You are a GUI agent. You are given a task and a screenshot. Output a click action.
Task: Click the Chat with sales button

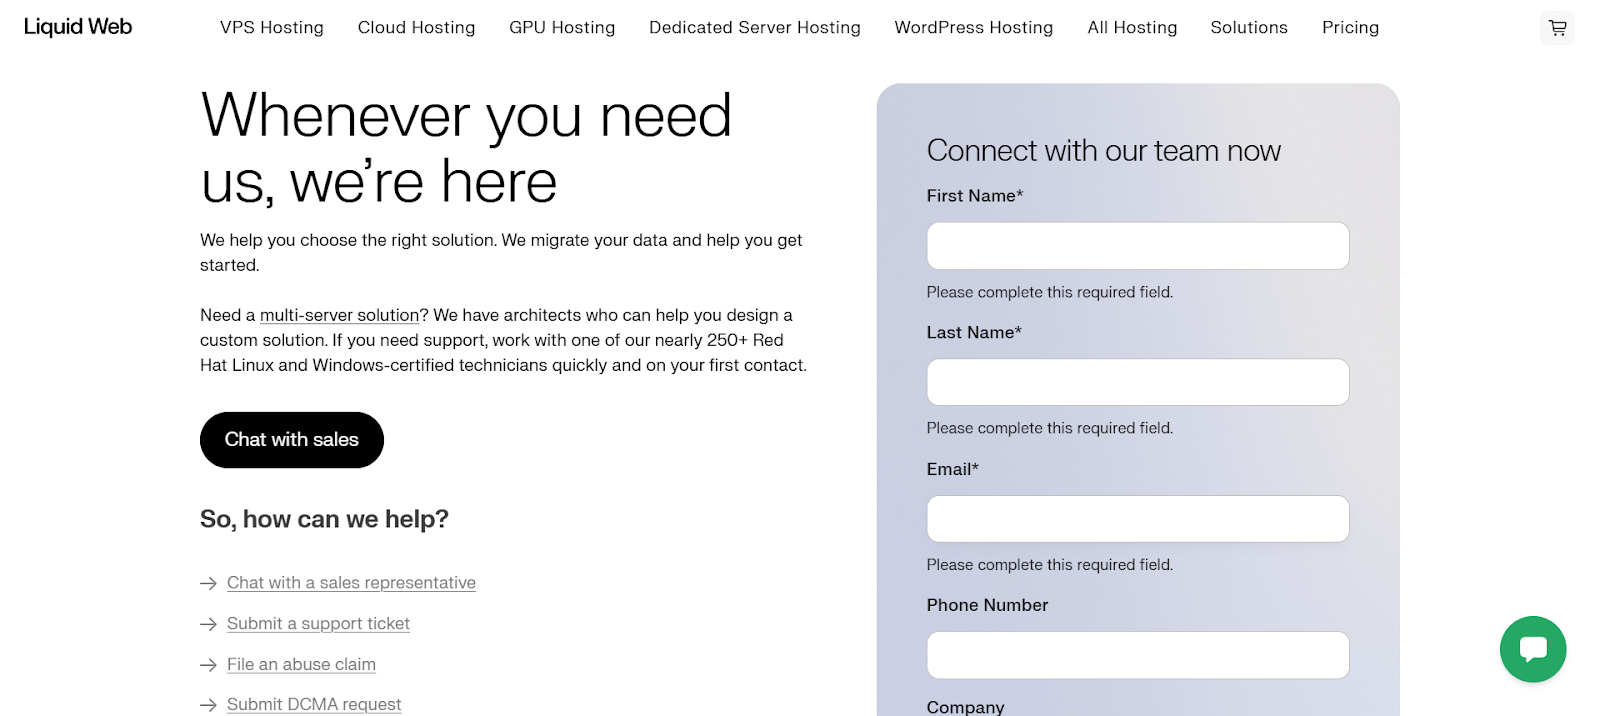292,440
